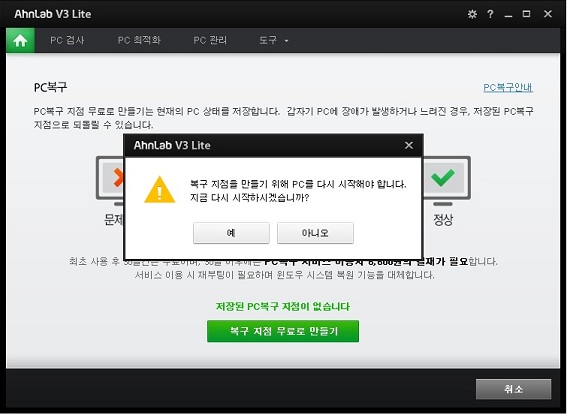The image size is (567, 415).
Task: Switch to PC 최적화 tab
Action: [139, 40]
